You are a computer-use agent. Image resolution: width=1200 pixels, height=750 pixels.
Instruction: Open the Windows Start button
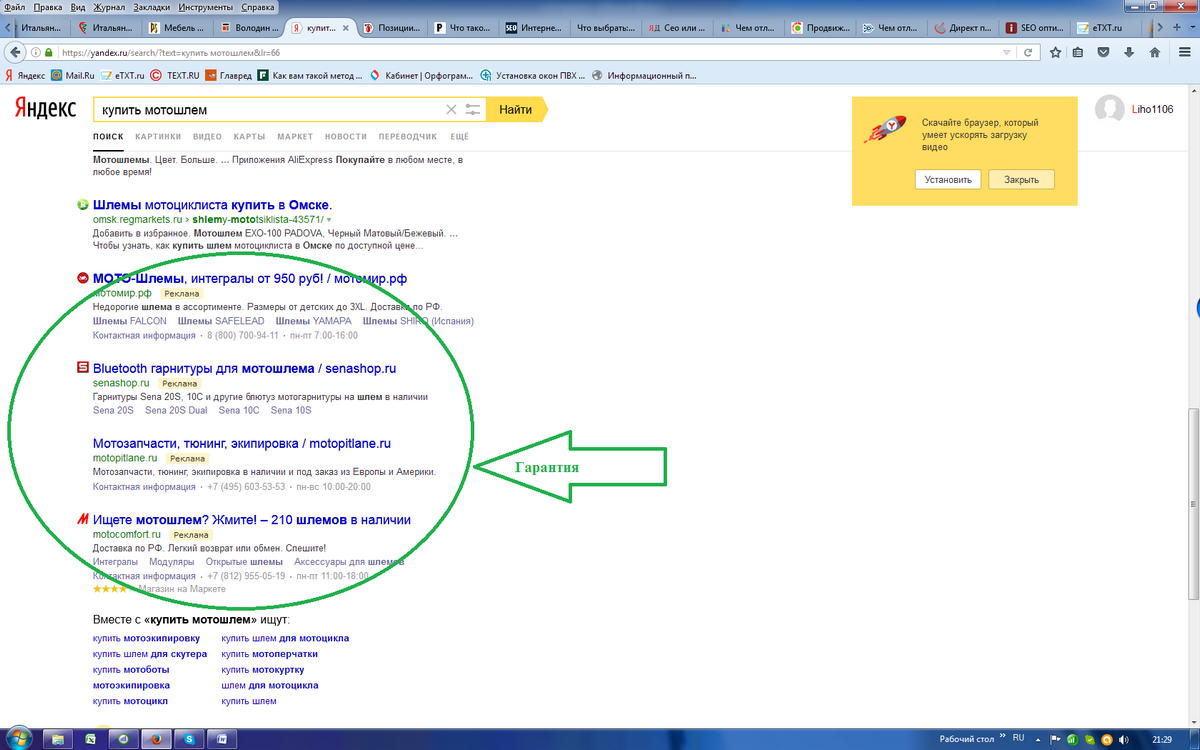coord(19,738)
